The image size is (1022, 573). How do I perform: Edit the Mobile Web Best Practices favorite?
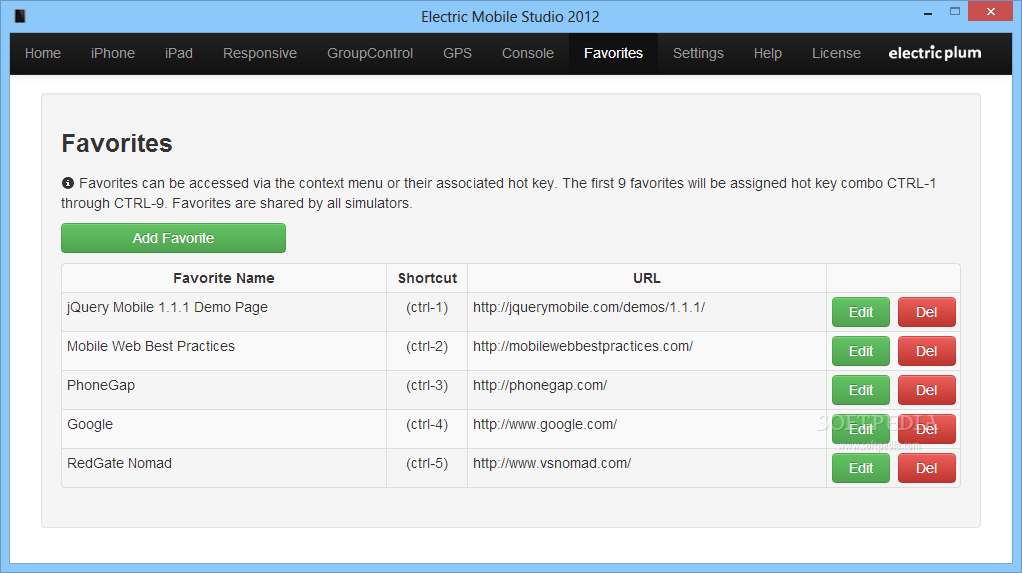[x=860, y=351]
